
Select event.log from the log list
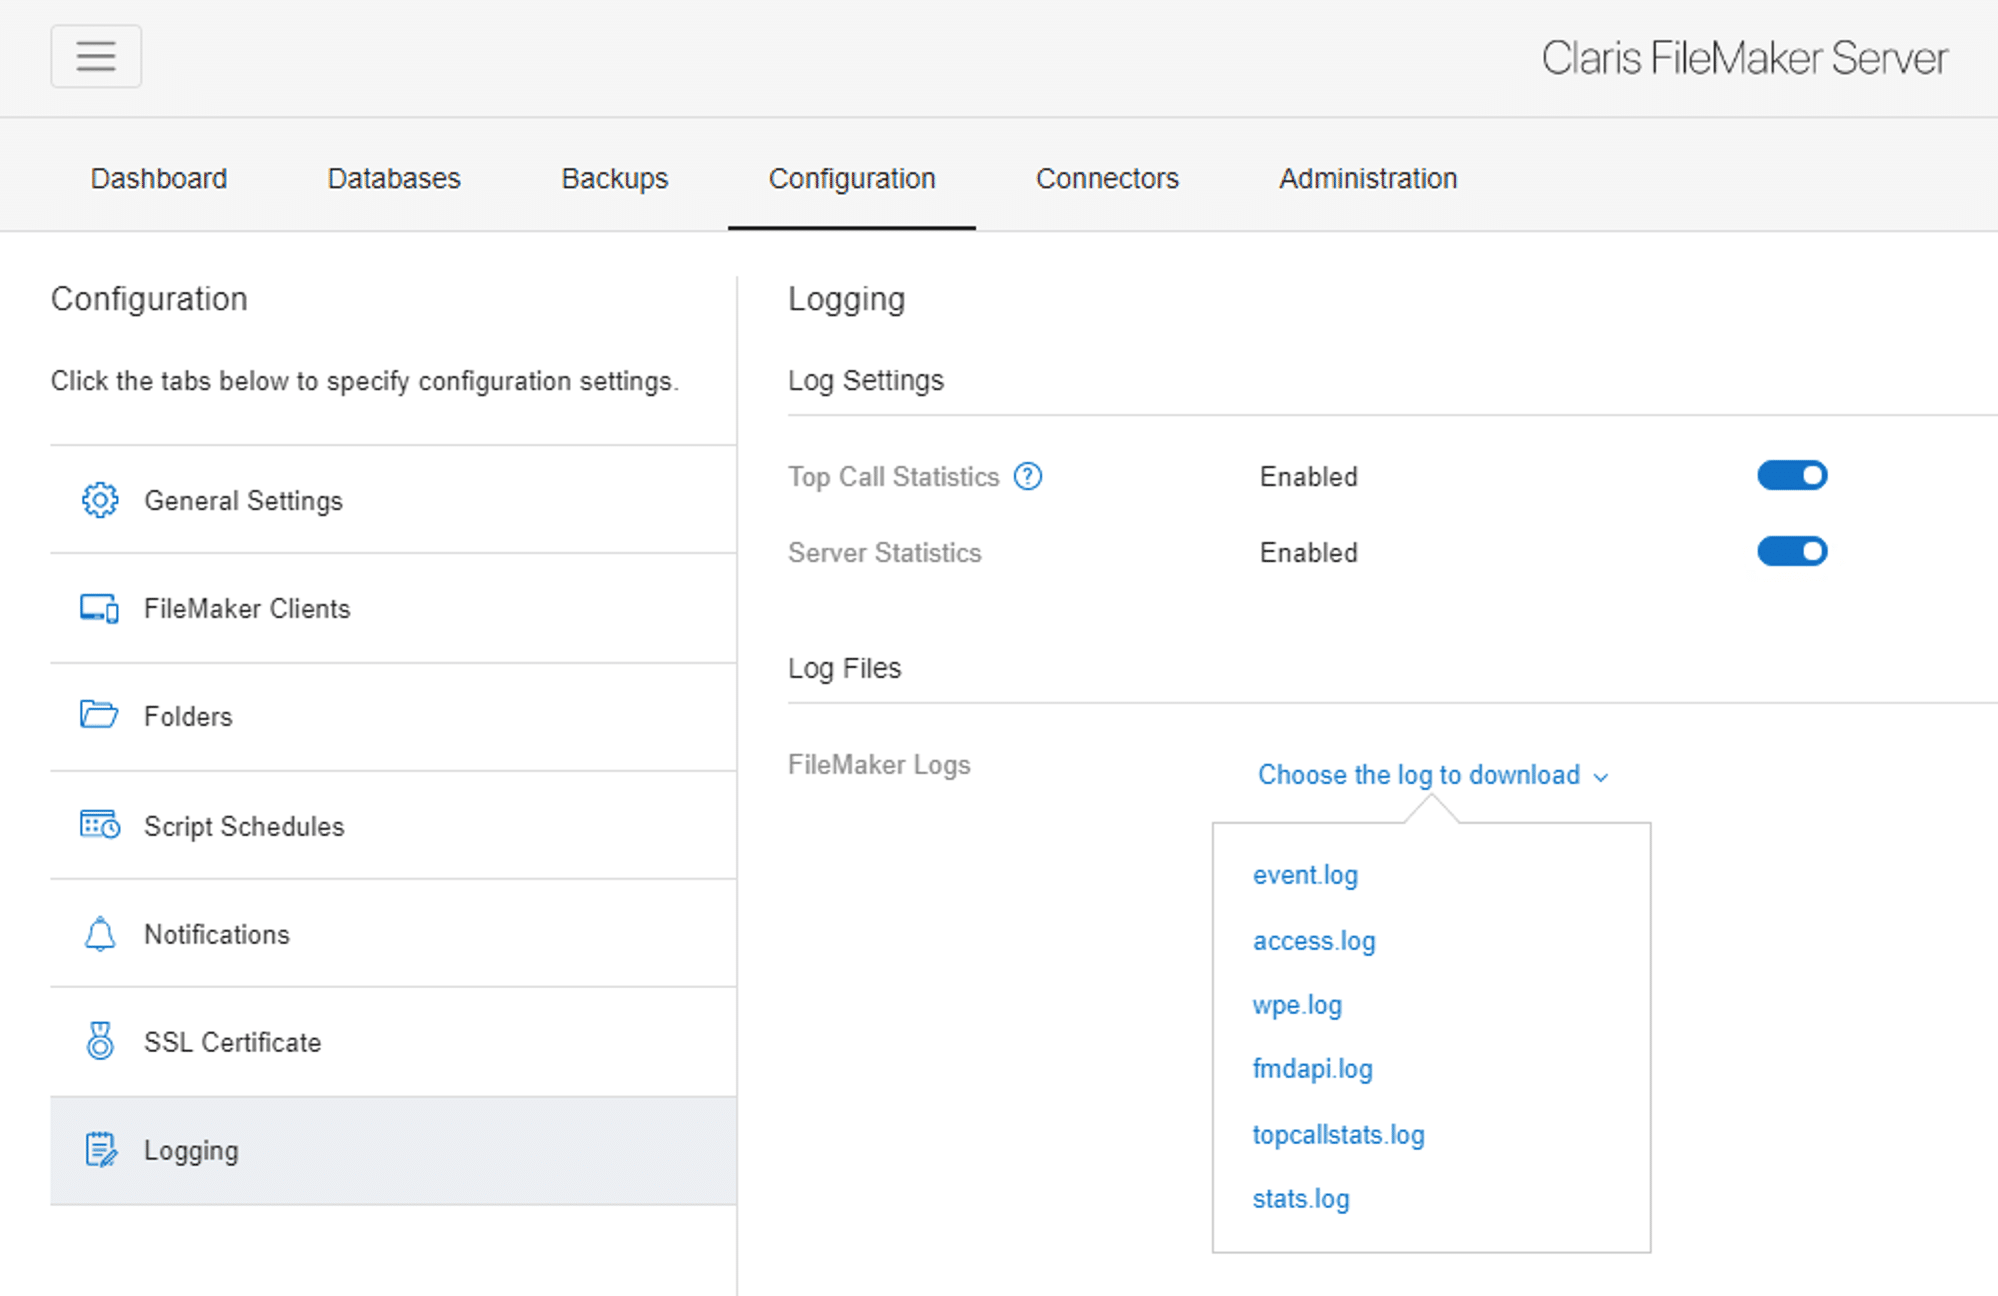click(x=1305, y=875)
